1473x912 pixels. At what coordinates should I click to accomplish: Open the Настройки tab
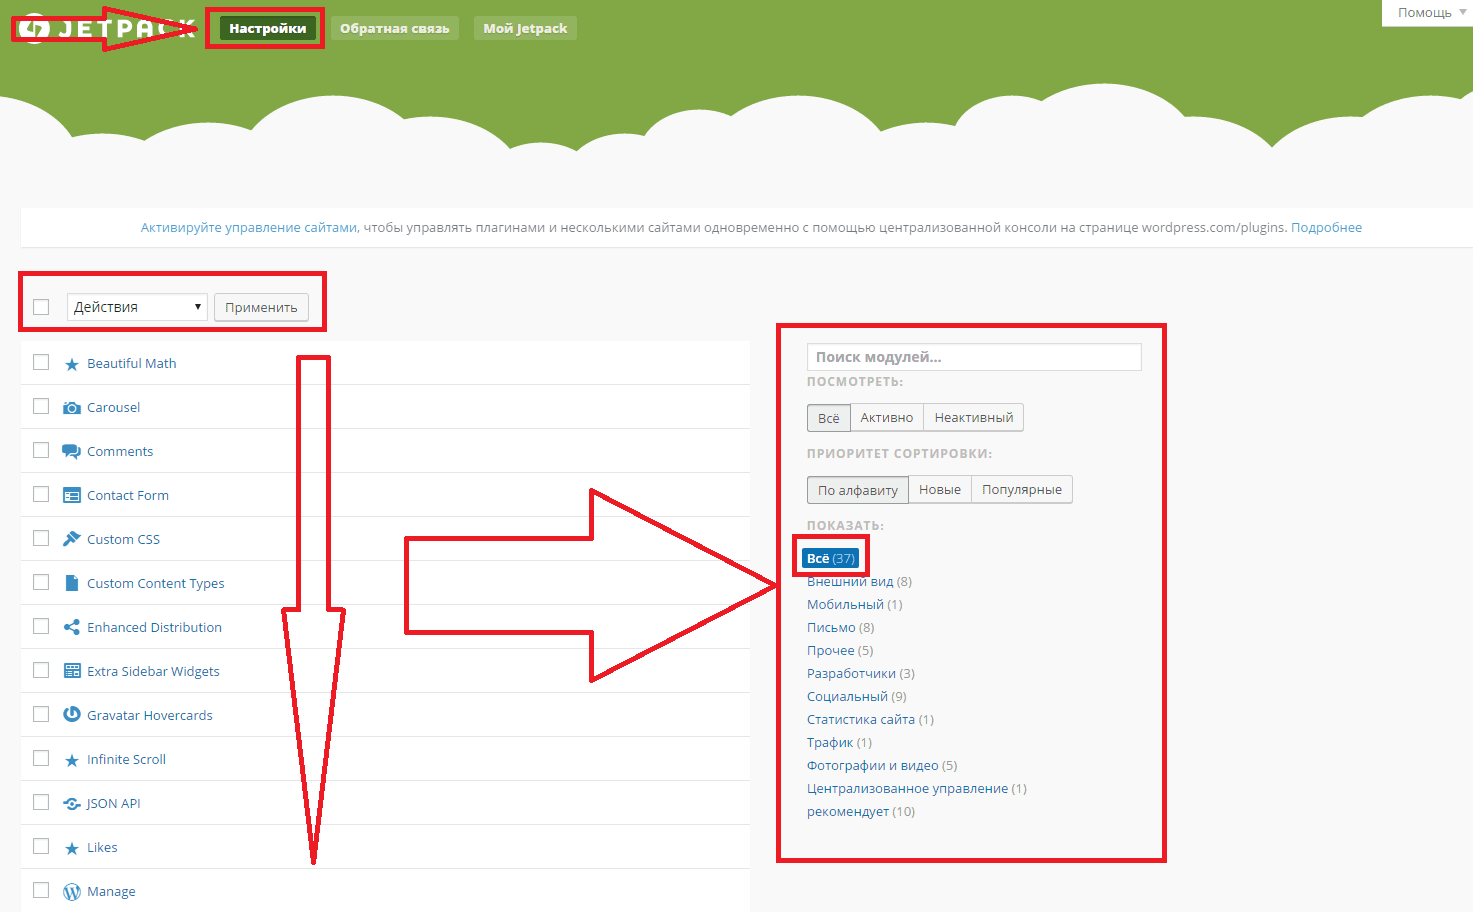(268, 28)
